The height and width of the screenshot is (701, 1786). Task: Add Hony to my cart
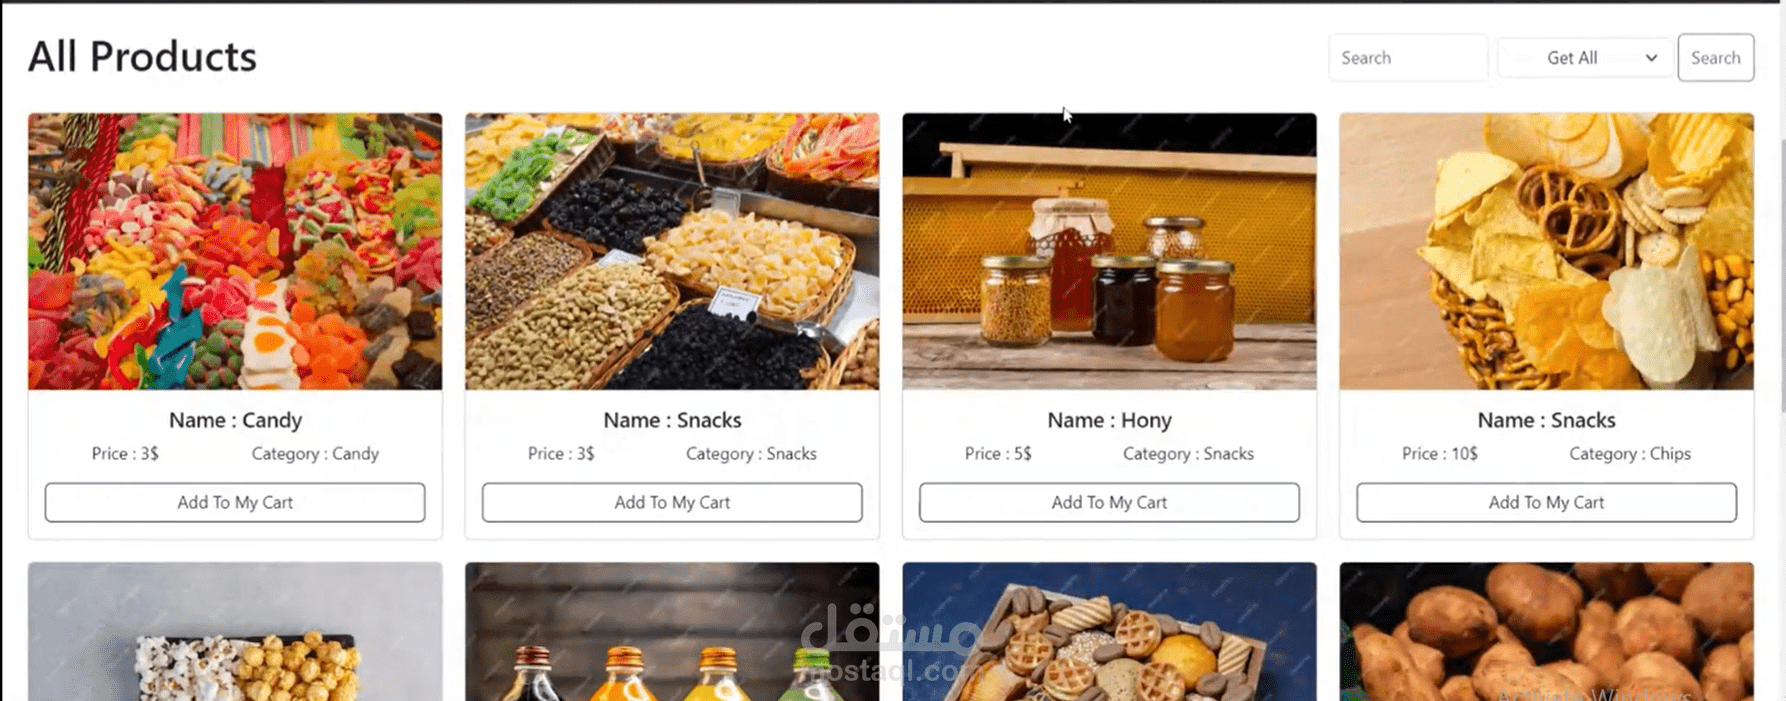[1109, 502]
